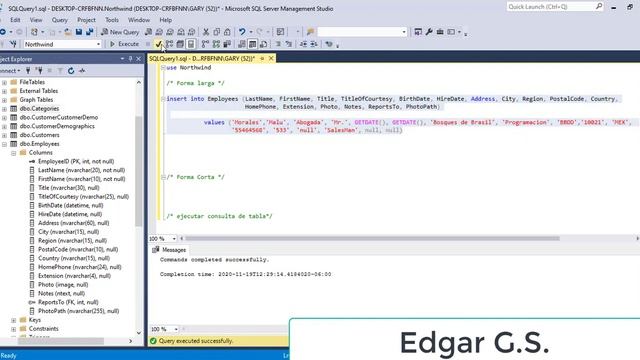Toggle Include Actual Execution Plan icon
The height and width of the screenshot is (360, 640).
pos(205,44)
